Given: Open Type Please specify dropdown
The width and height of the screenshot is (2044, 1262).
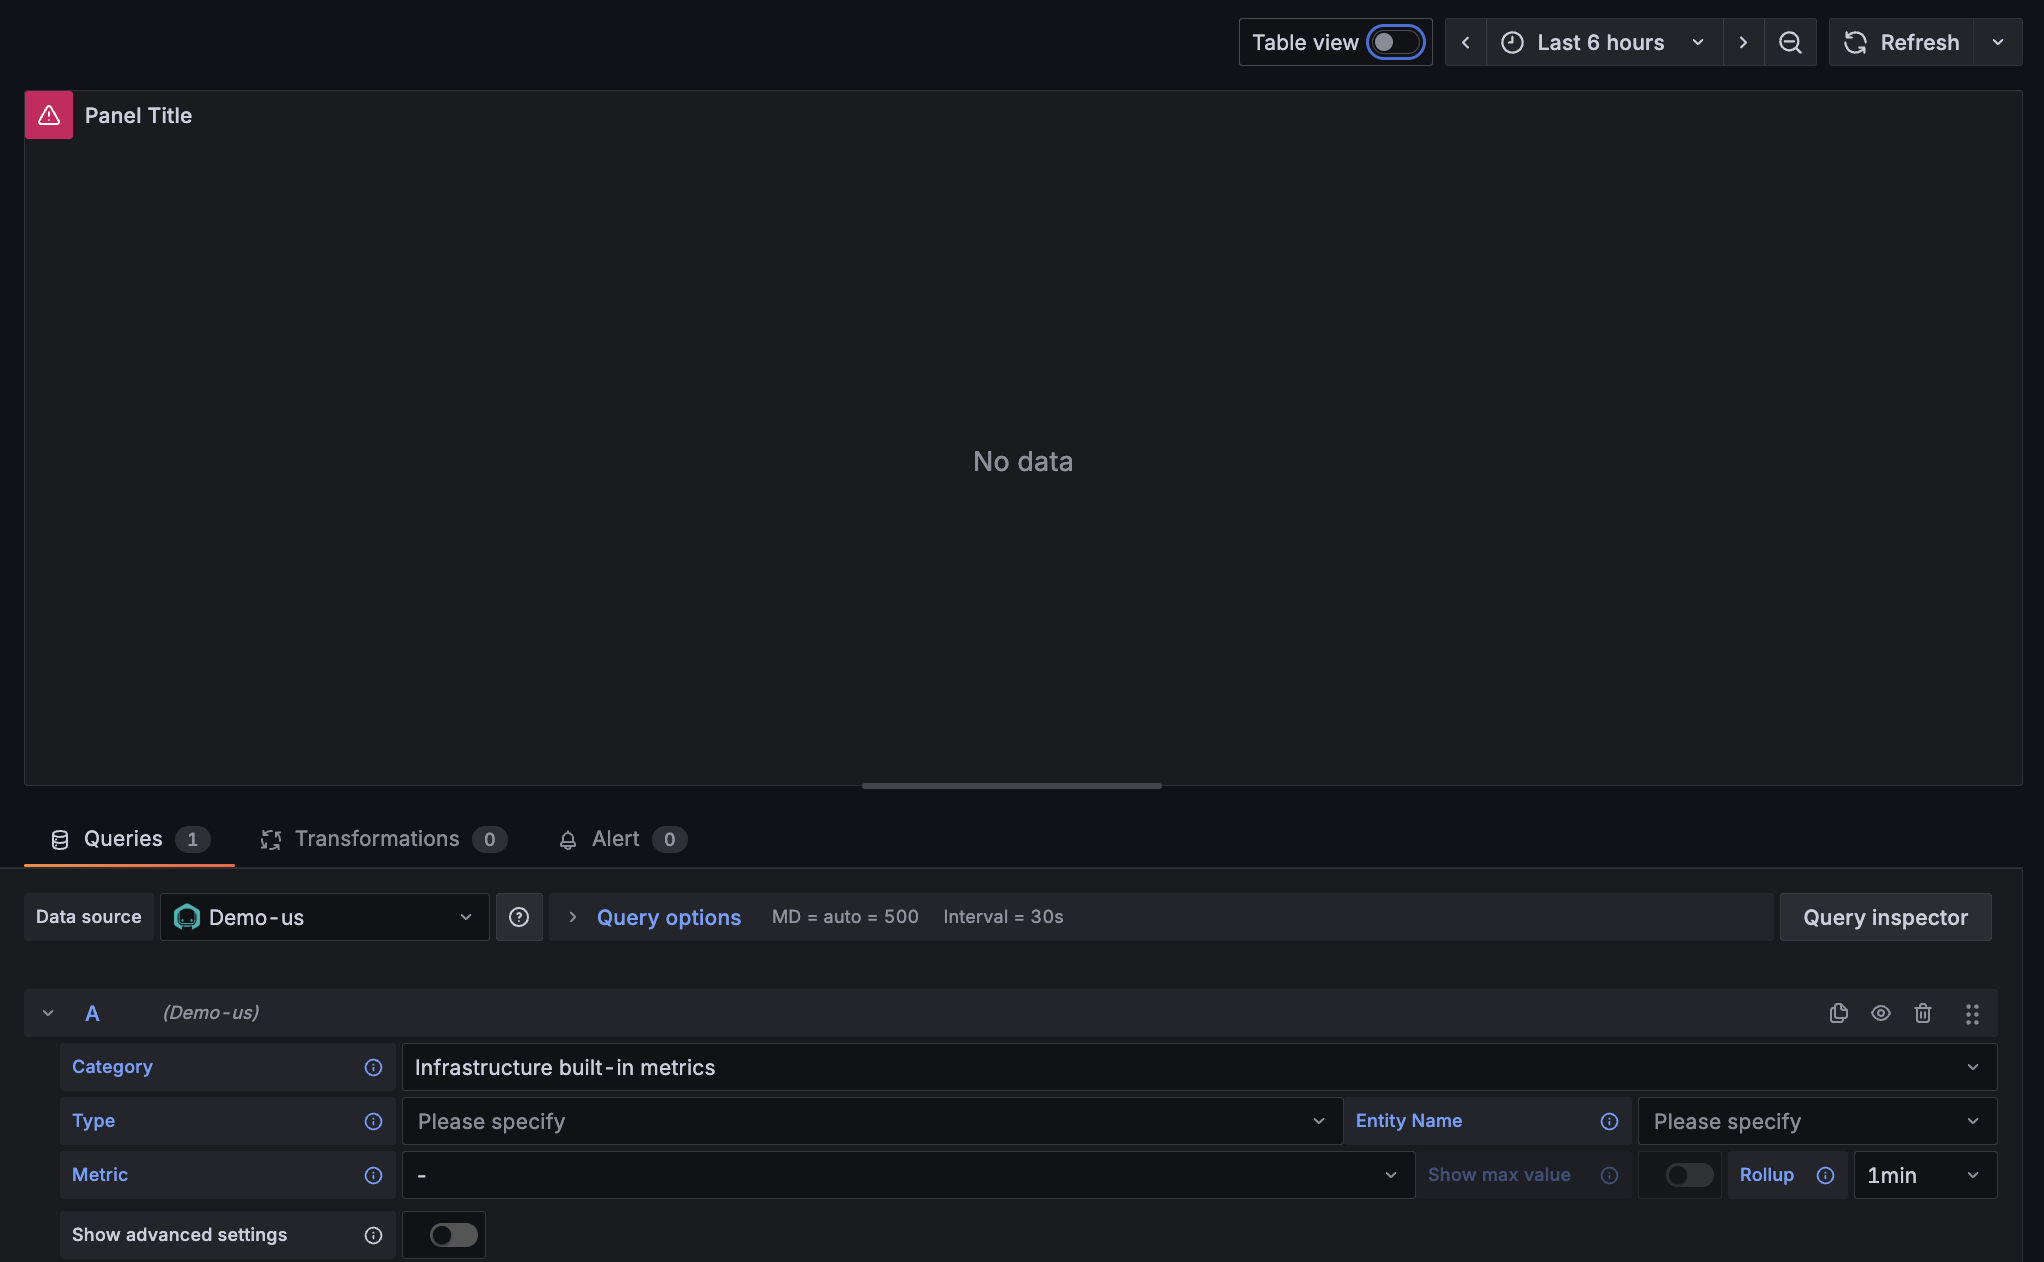Looking at the screenshot, I should 871,1121.
